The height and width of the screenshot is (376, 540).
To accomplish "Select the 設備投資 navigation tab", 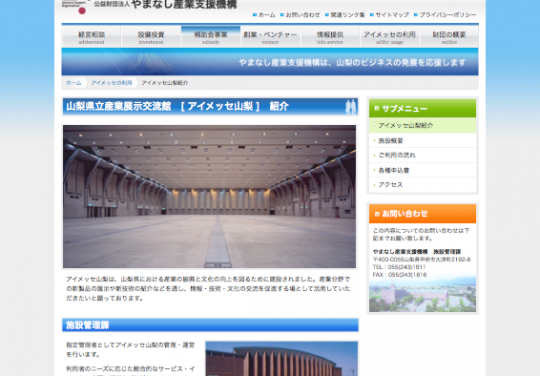I will pos(151,37).
